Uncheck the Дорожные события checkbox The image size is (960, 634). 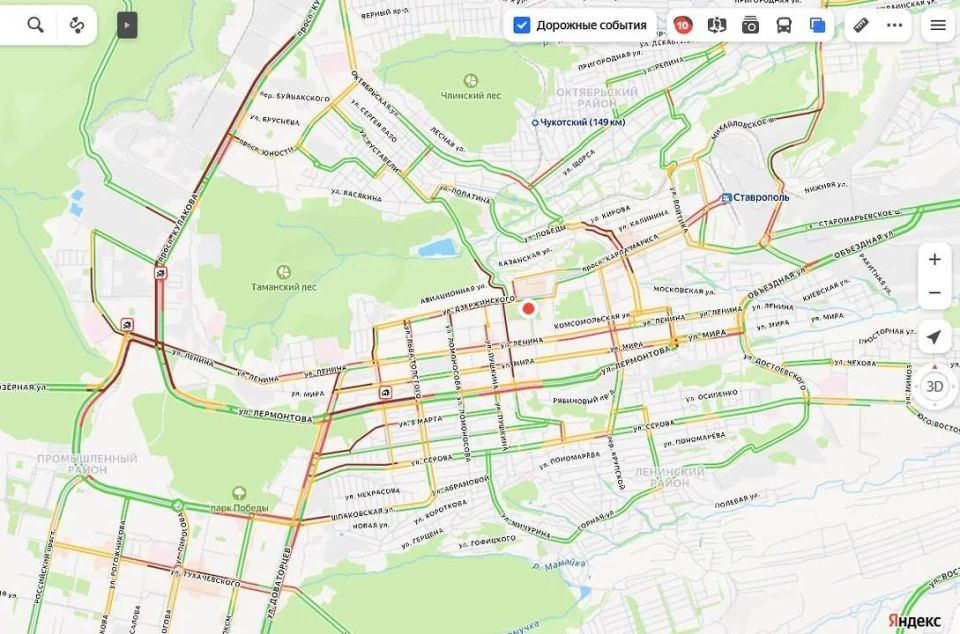522,25
